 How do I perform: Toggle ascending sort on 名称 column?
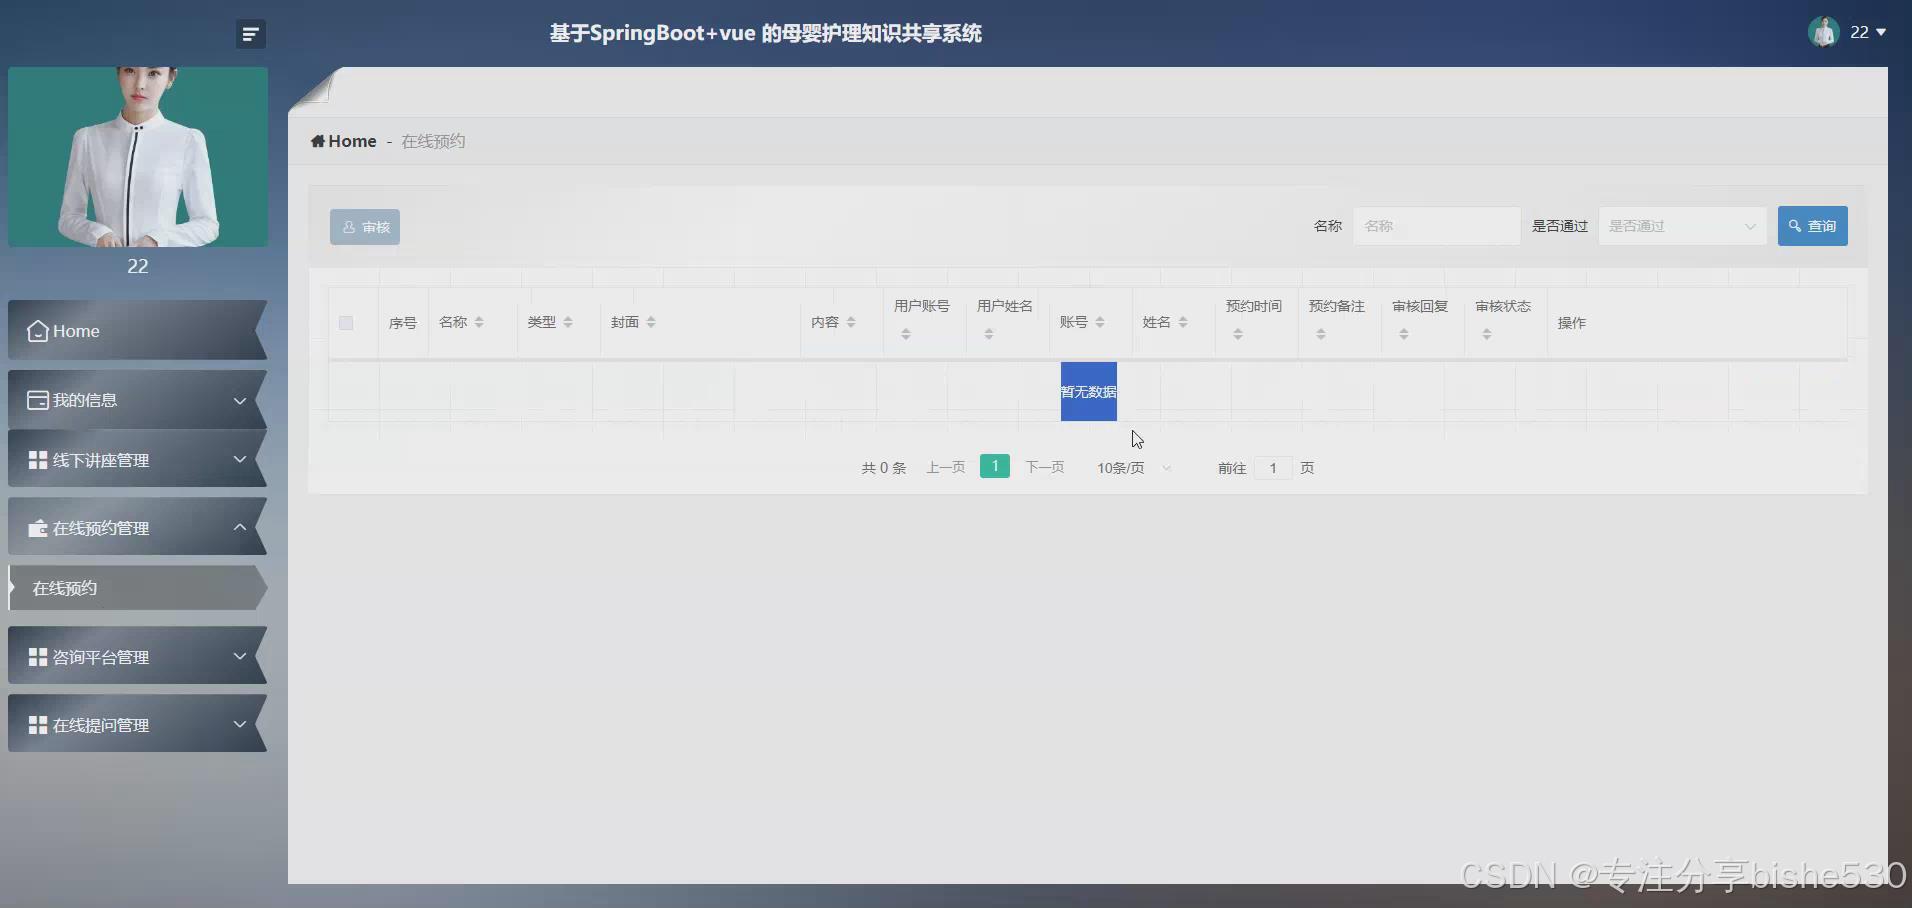tap(480, 317)
